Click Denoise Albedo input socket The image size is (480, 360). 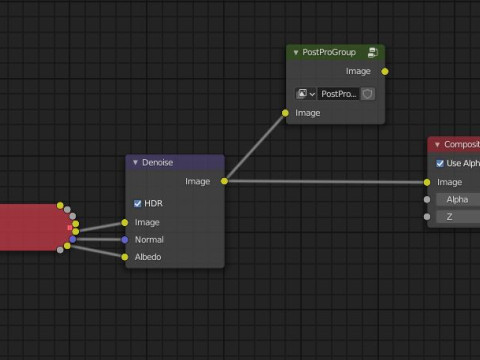point(125,257)
